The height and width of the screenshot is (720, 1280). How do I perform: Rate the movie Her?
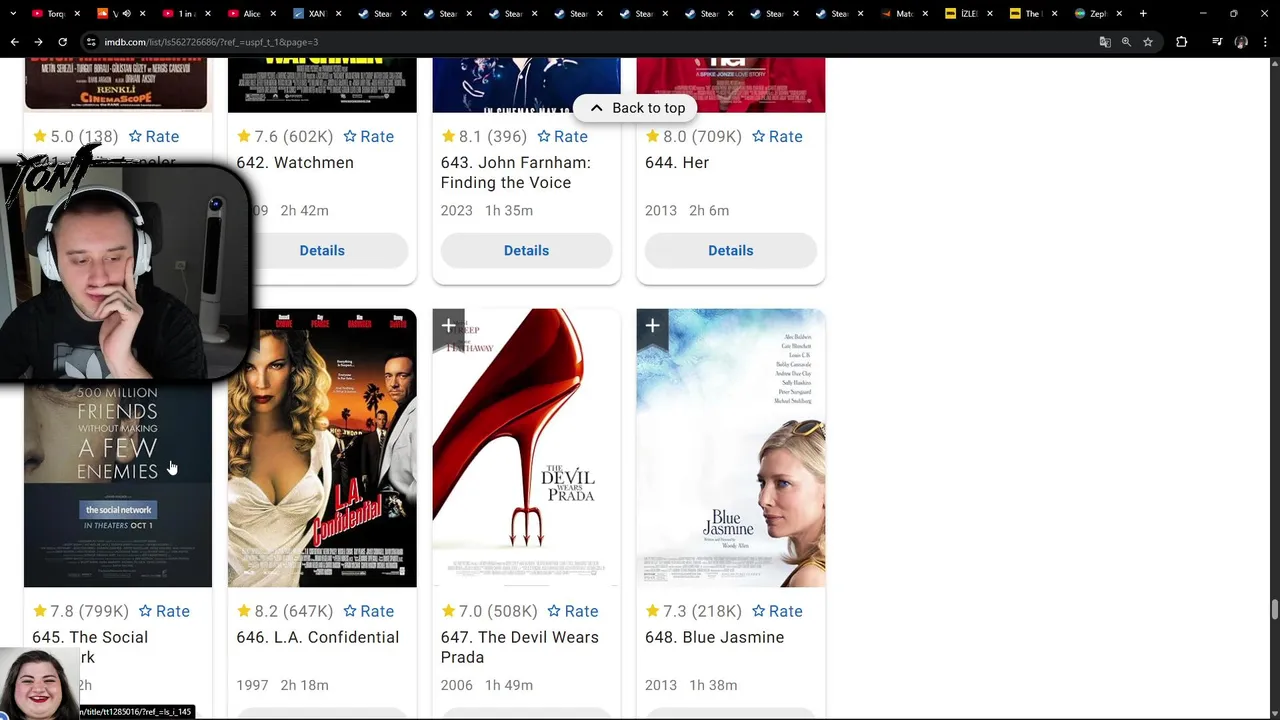(777, 137)
